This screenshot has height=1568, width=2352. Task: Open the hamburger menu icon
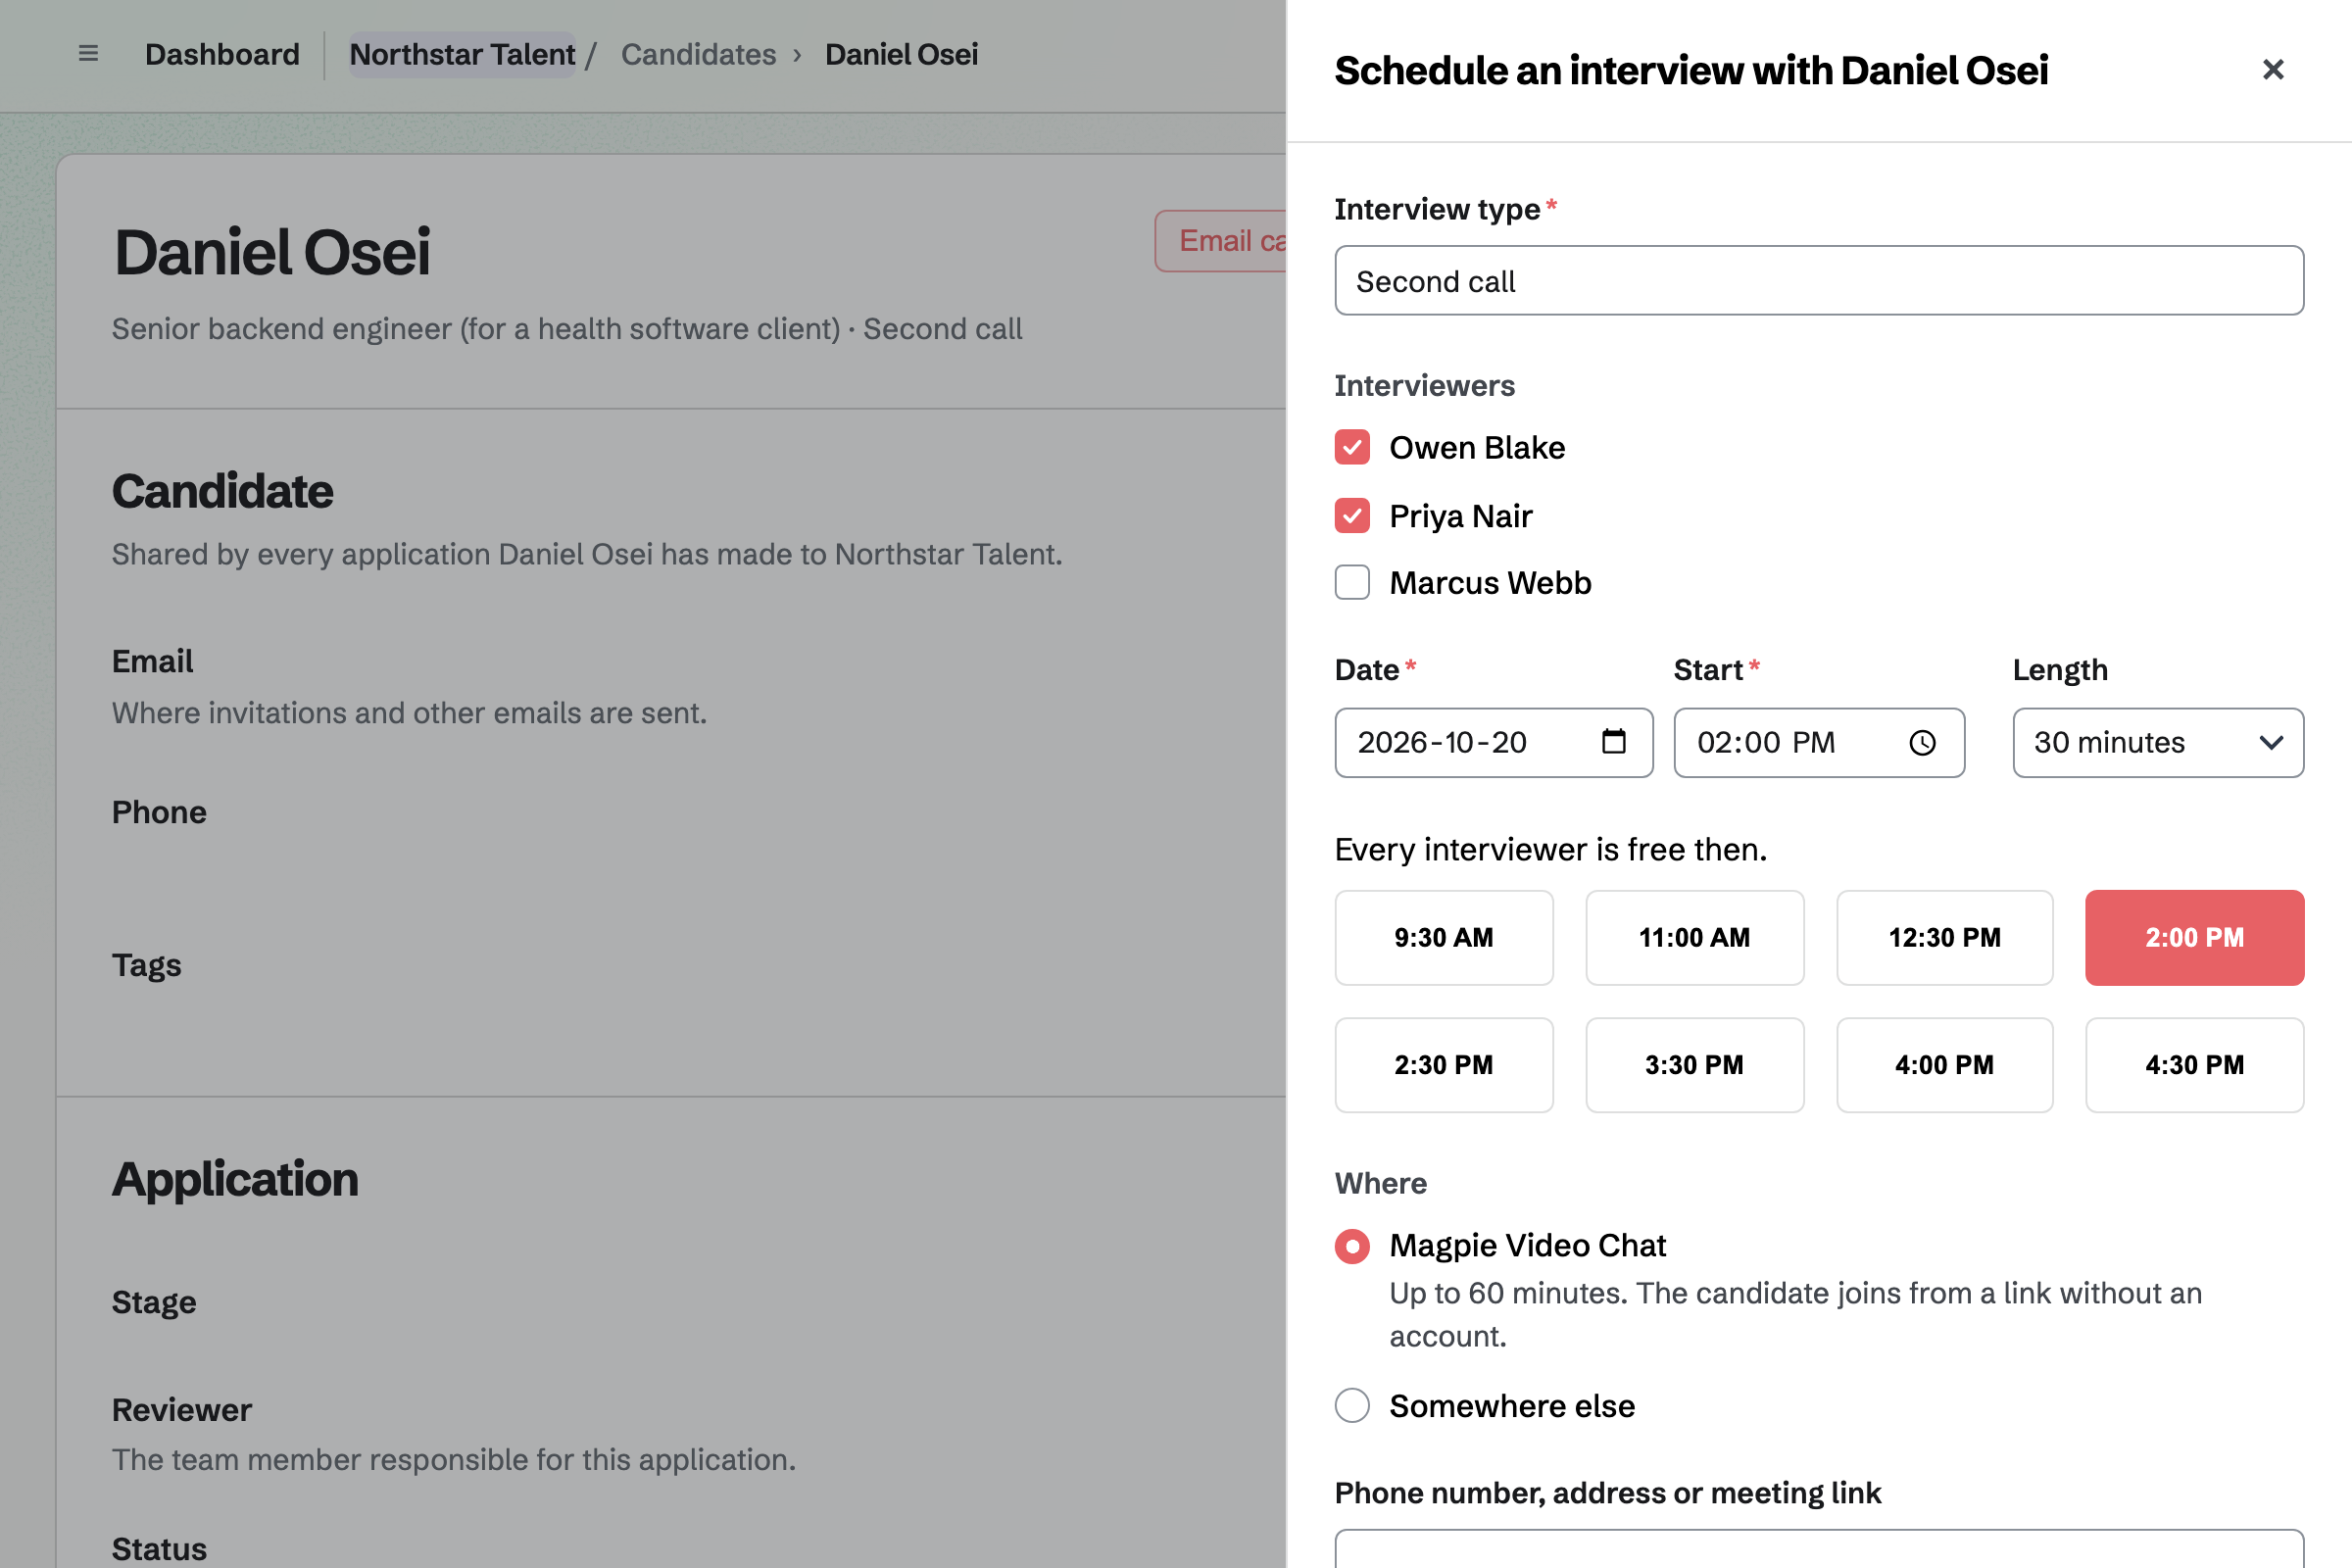tap(88, 54)
